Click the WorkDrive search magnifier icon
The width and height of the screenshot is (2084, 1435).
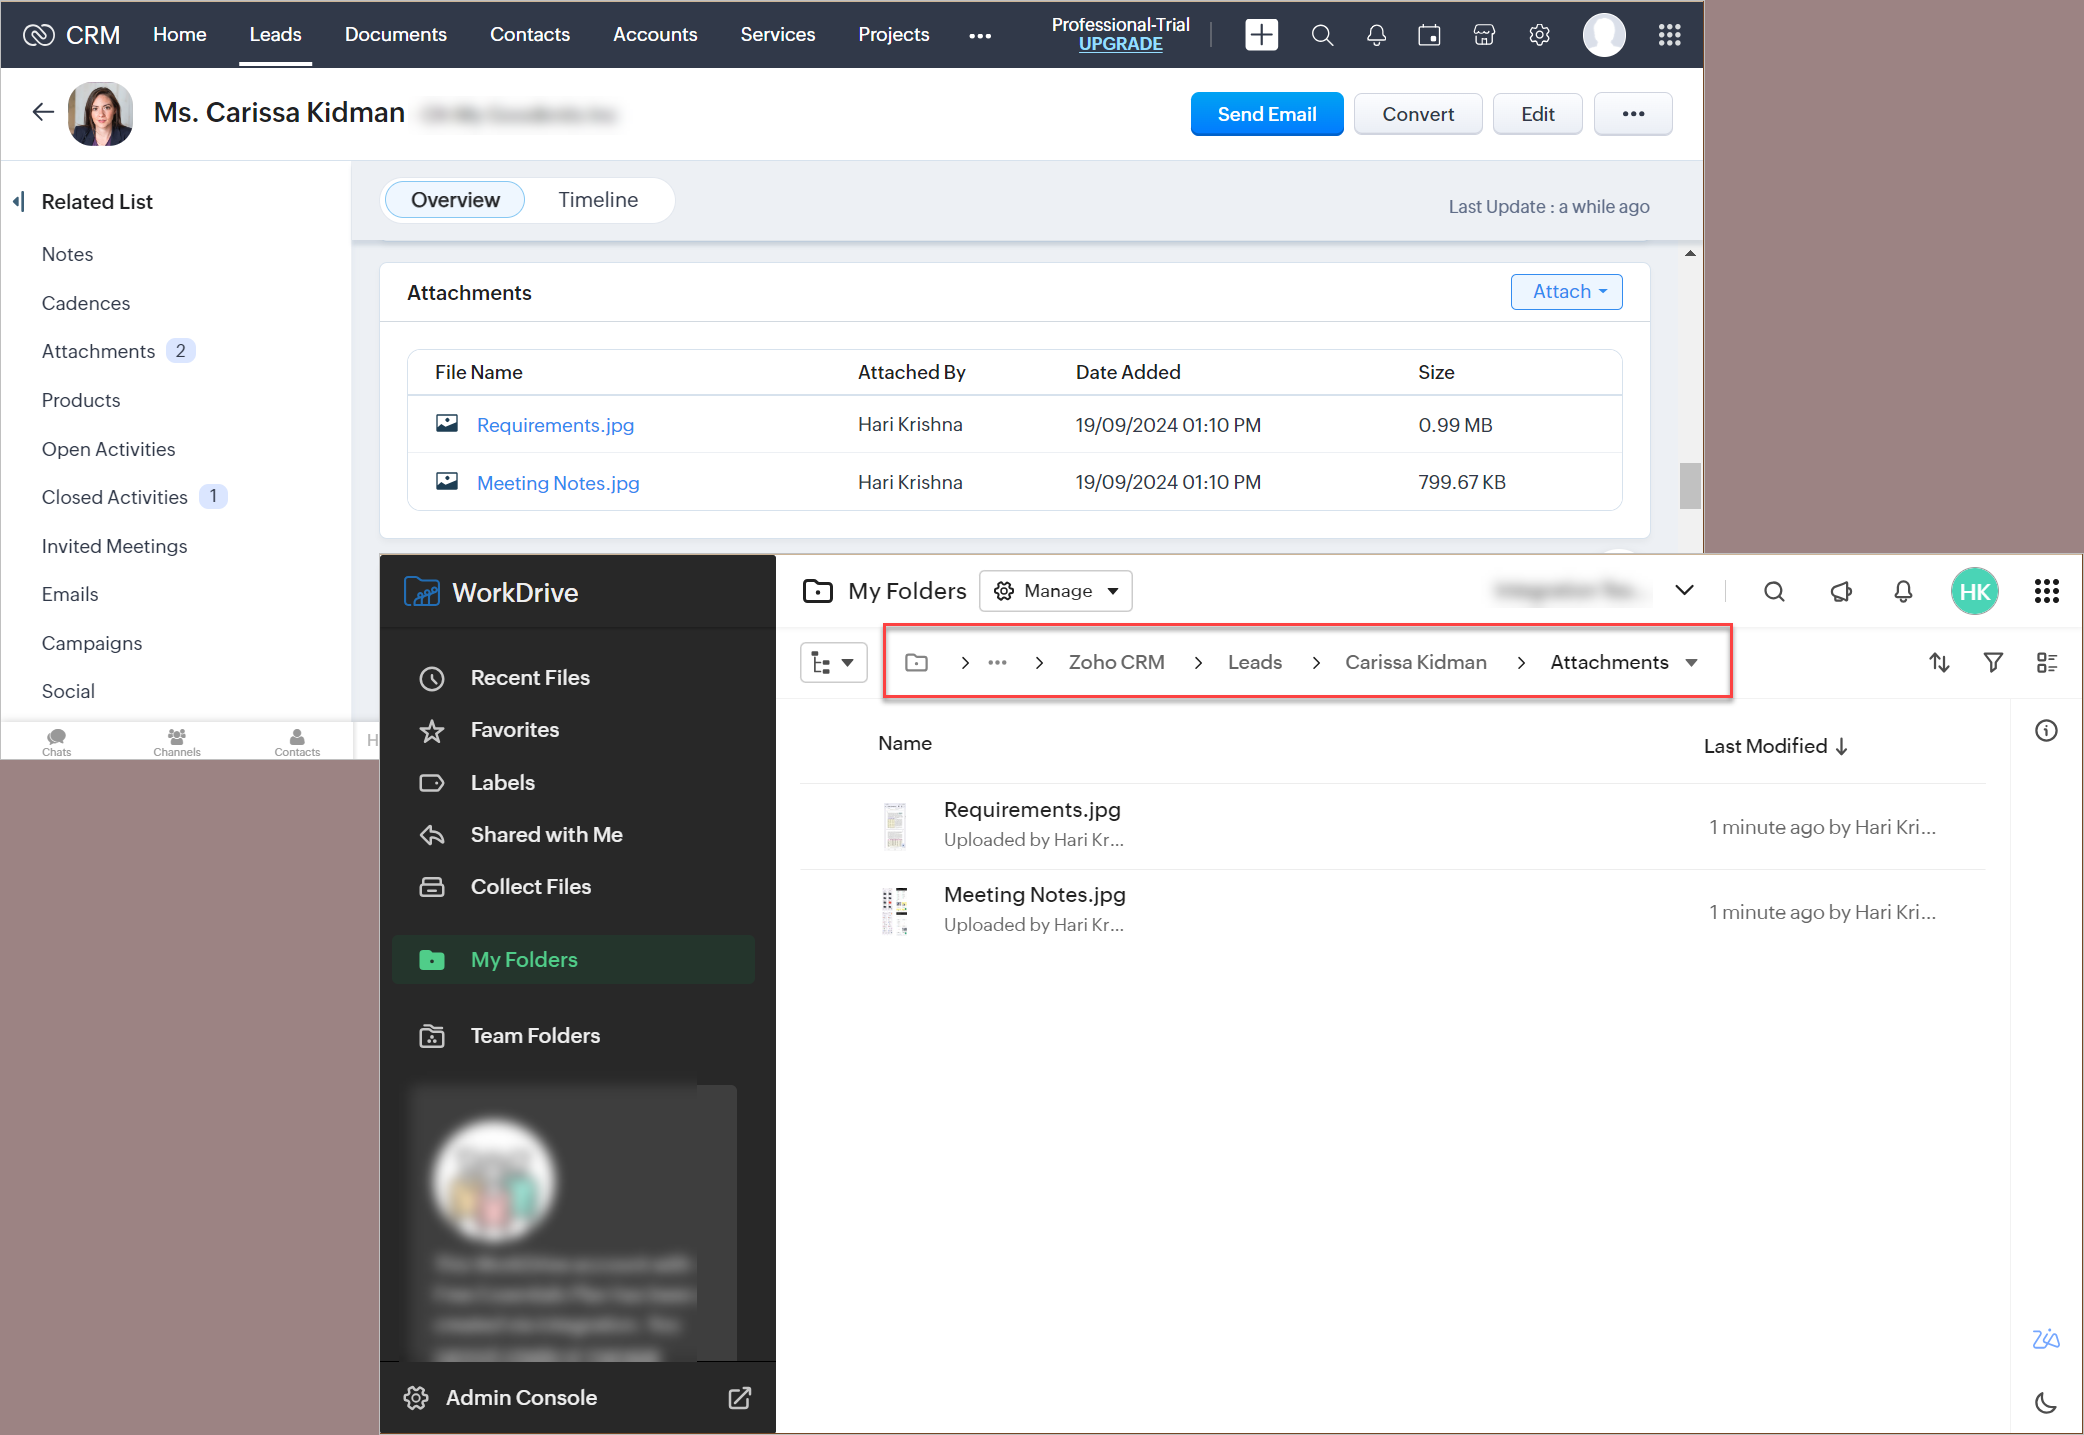click(1774, 591)
